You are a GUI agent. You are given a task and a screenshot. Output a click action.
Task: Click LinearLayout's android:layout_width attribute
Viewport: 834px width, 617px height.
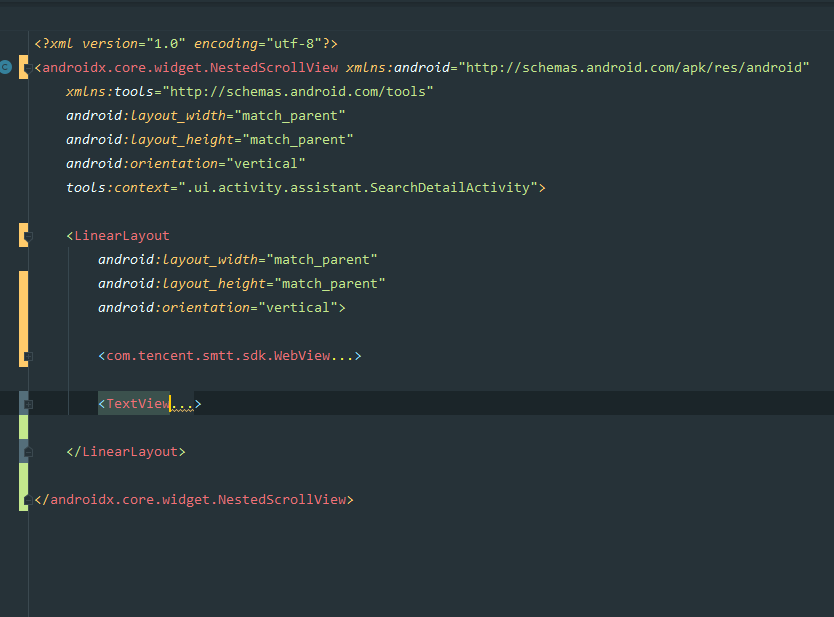[237, 260]
